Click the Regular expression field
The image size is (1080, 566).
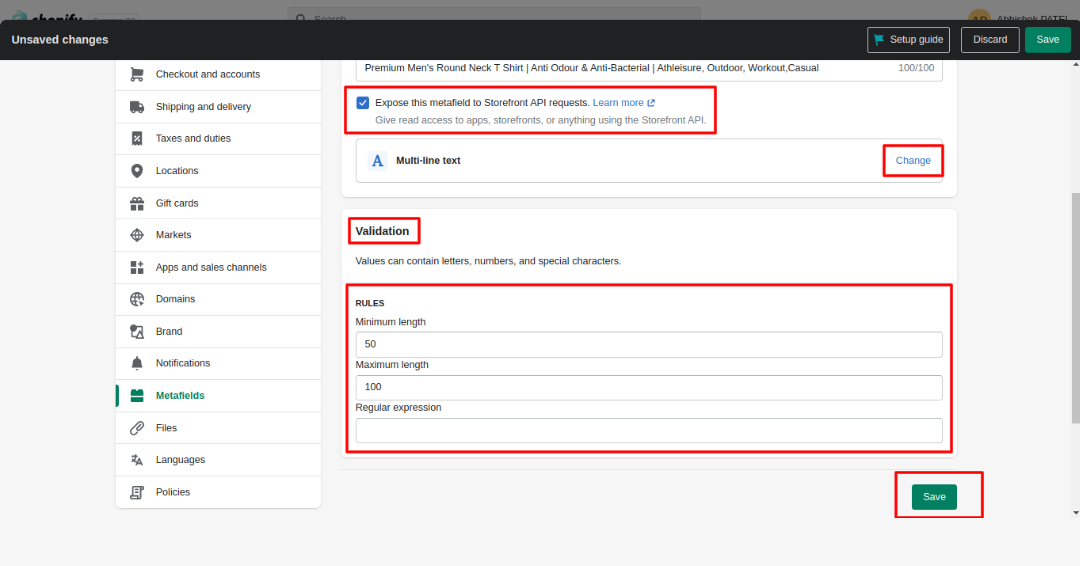(x=649, y=430)
